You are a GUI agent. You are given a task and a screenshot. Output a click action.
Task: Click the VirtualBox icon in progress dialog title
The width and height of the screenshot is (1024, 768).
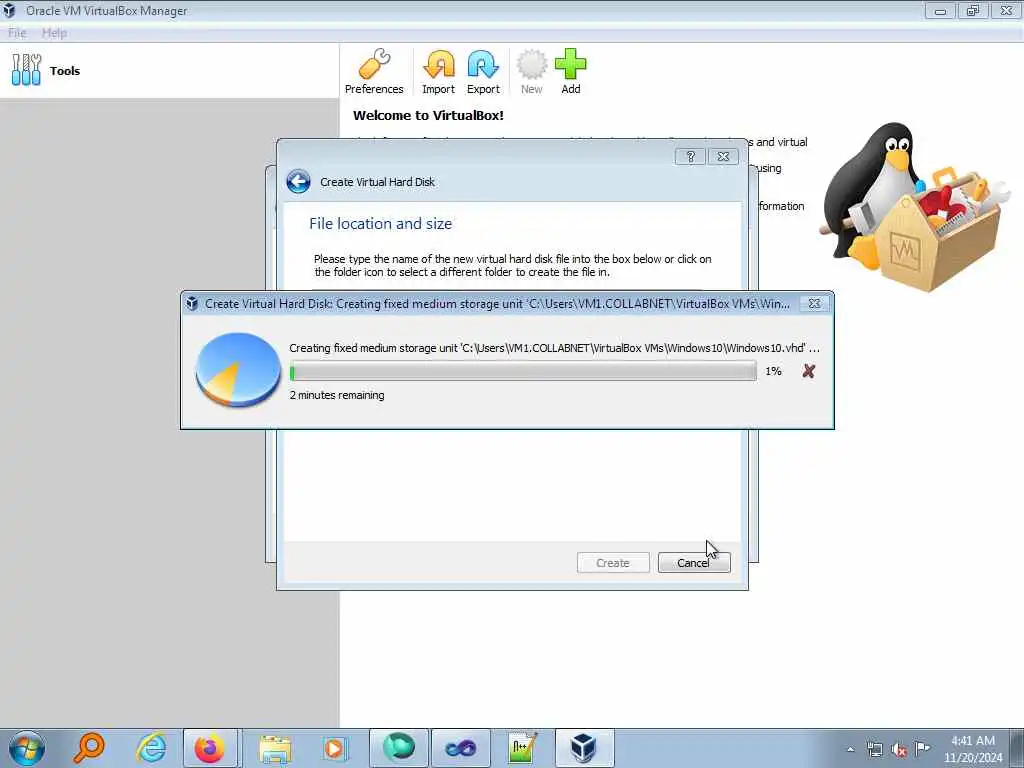coord(192,304)
